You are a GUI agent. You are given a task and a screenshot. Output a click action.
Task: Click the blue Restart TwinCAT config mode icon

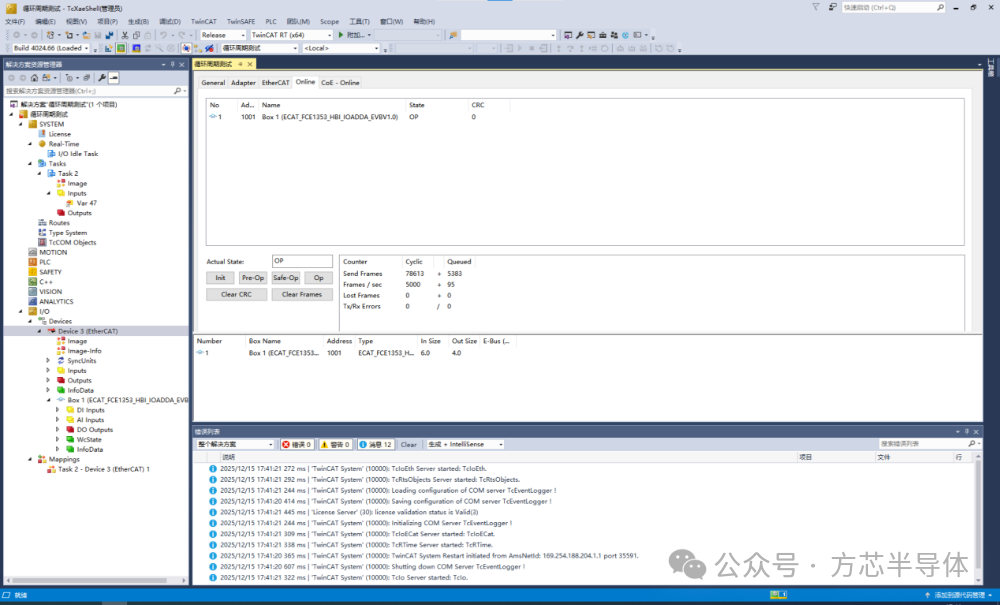136,48
